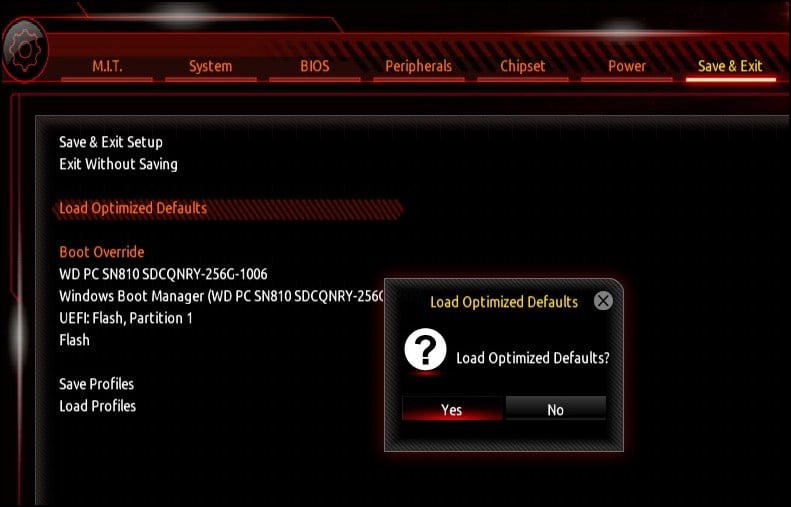
Task: Click the gear logo icon at top left
Action: [x=25, y=50]
